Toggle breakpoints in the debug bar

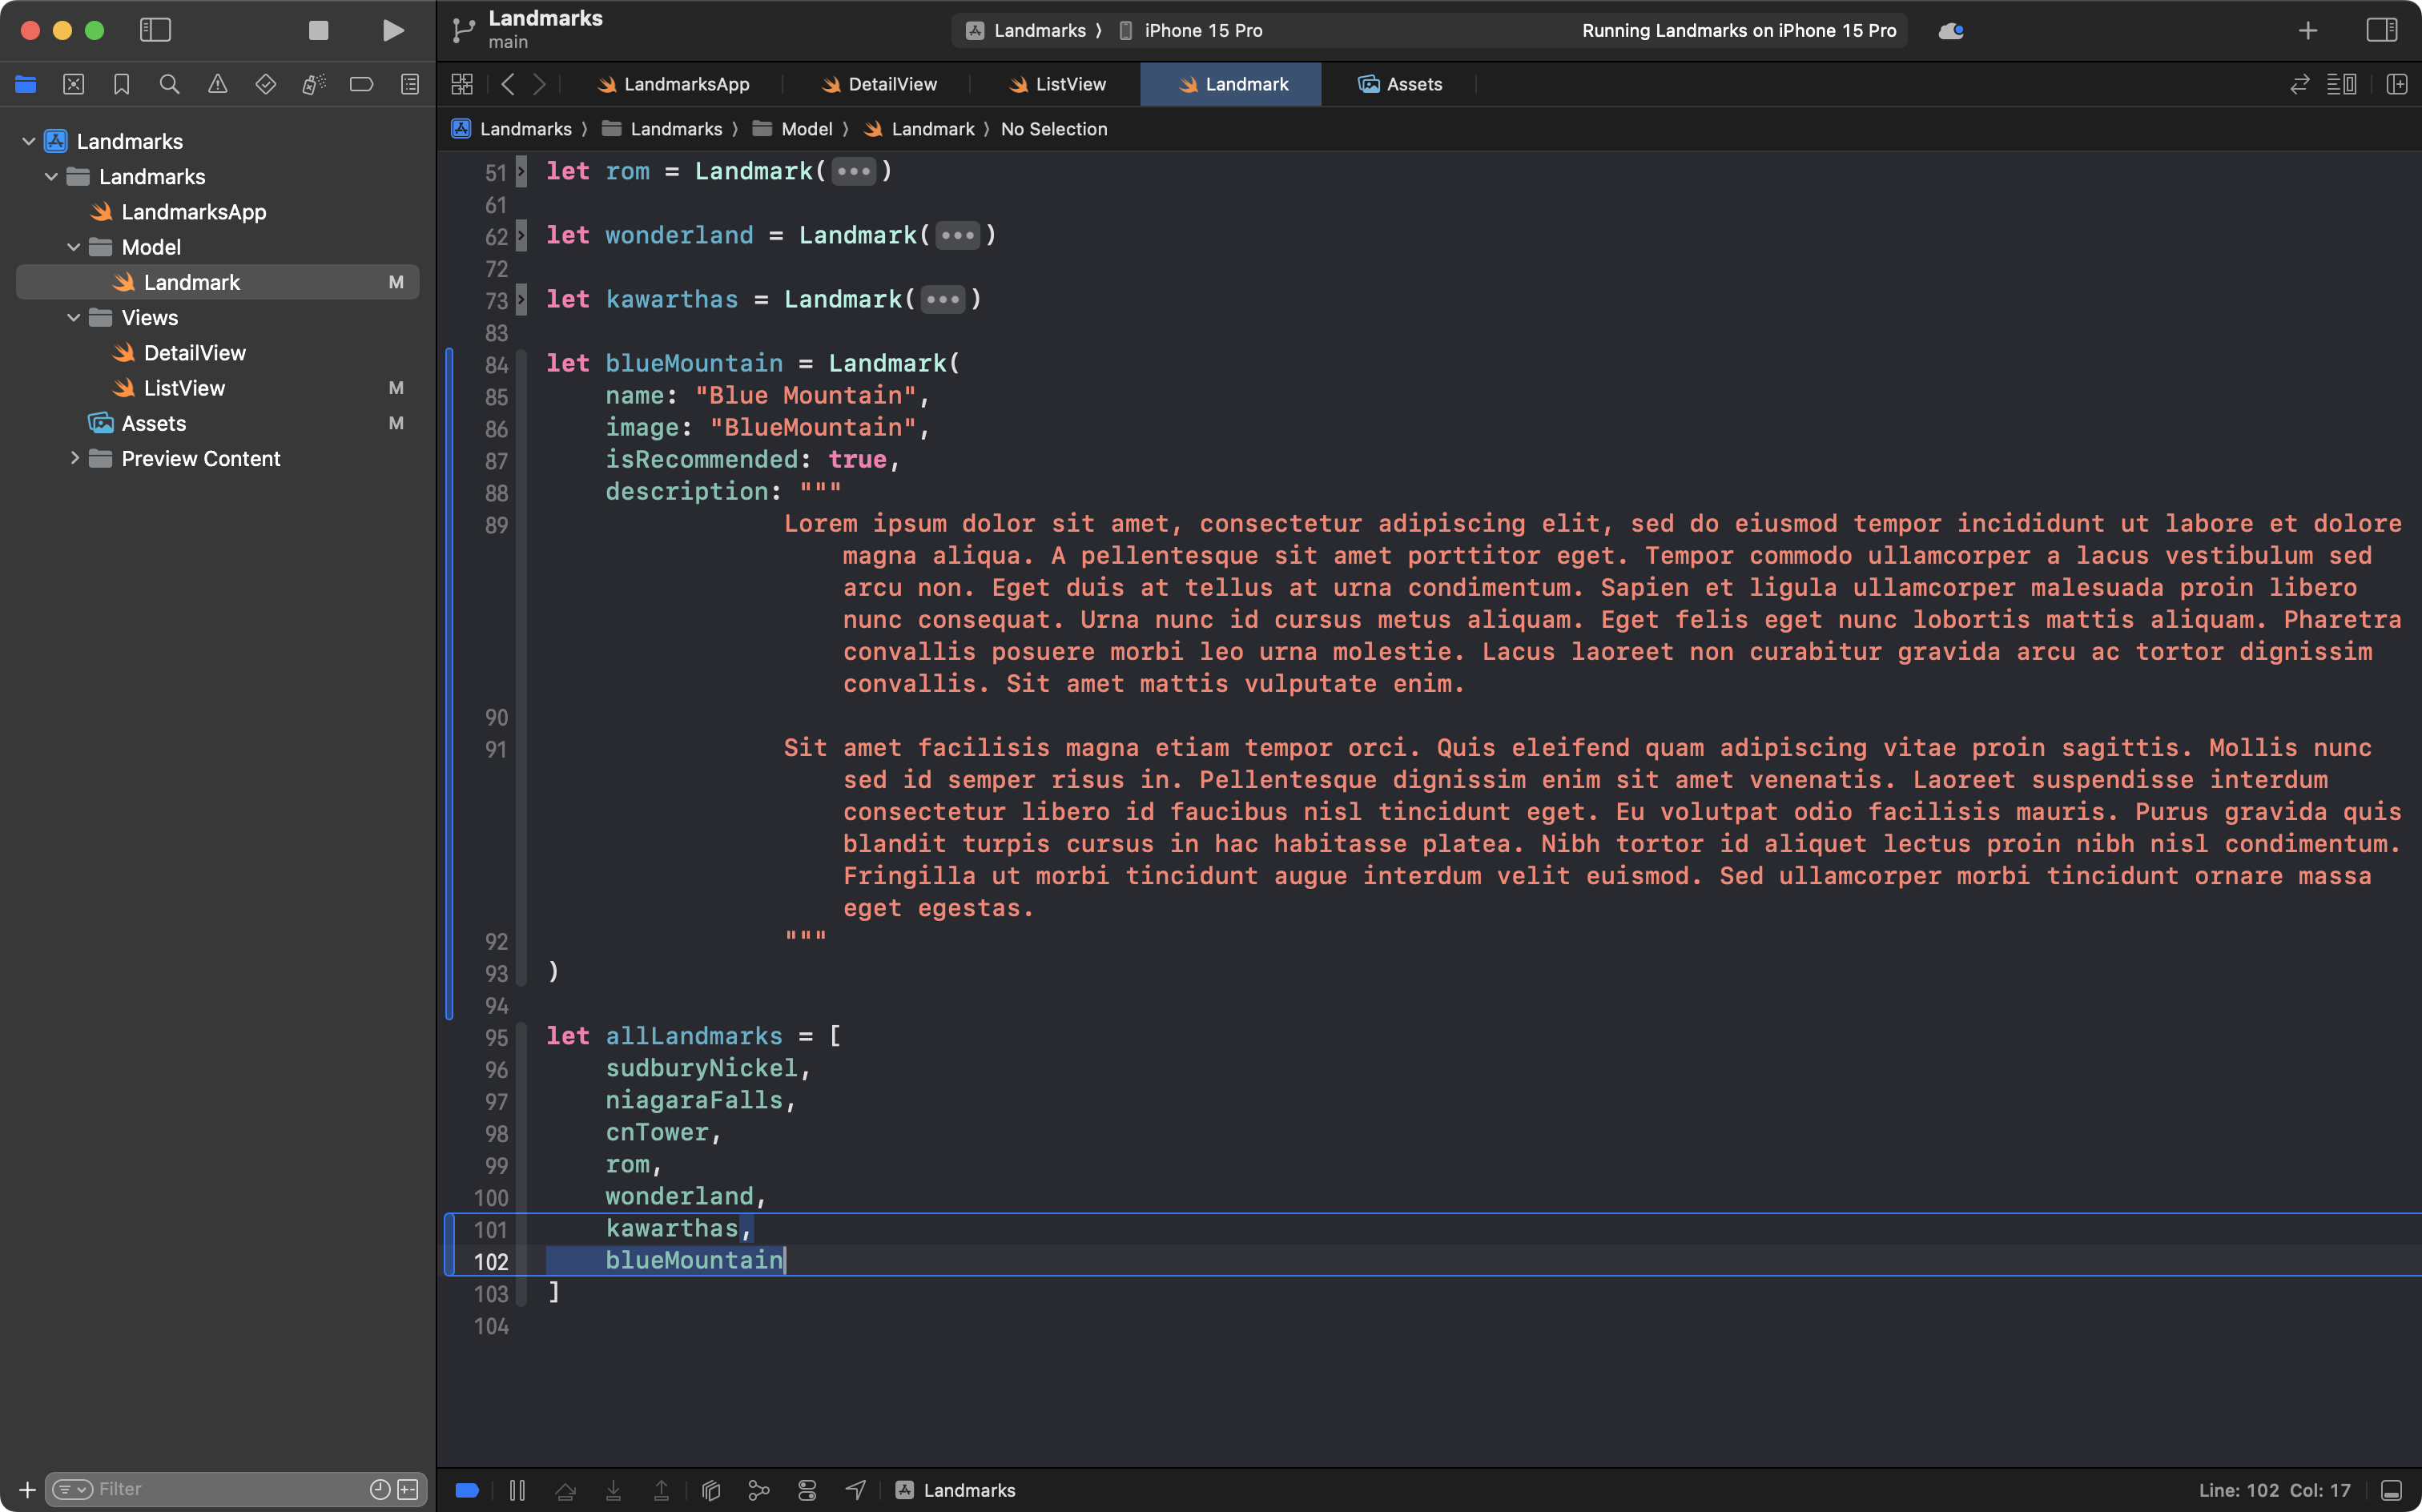point(466,1489)
